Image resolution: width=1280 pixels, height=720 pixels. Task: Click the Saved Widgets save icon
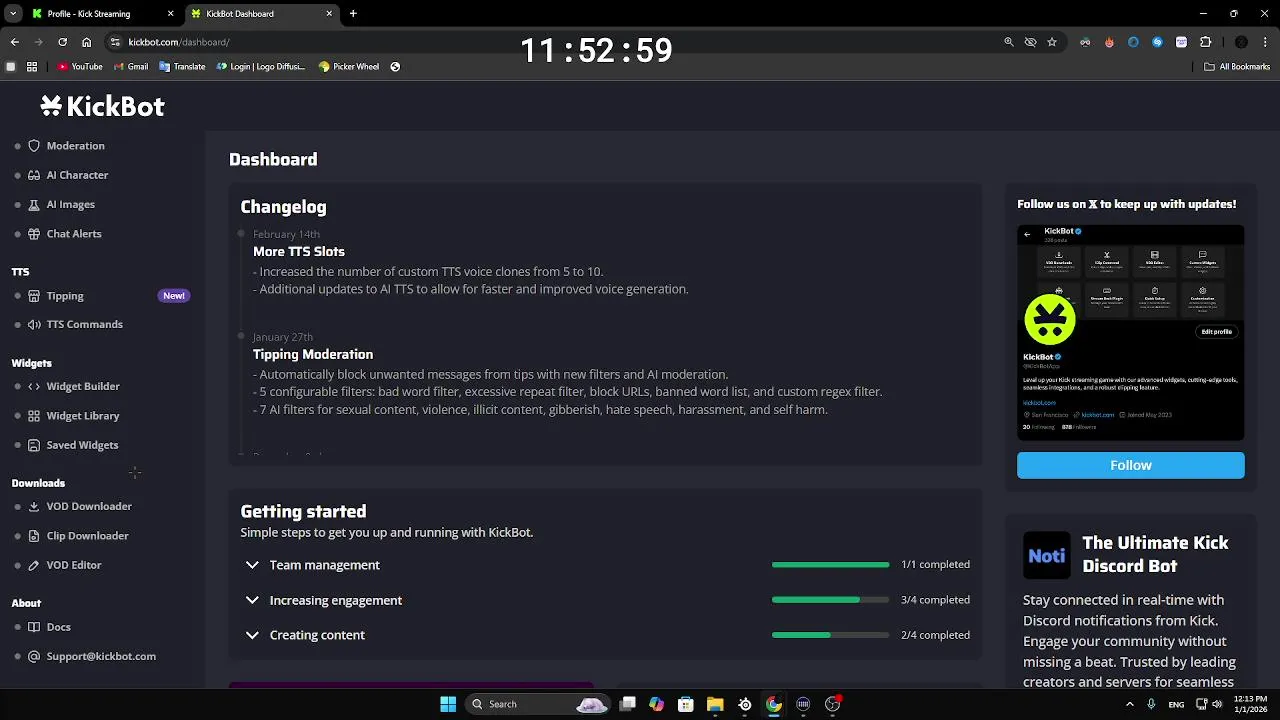(x=34, y=445)
